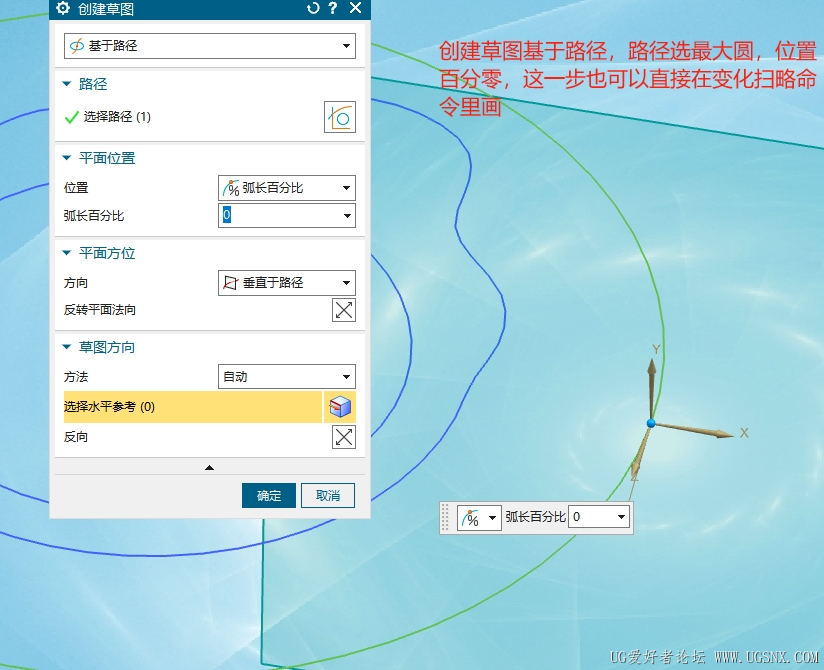Collapse the 草图方向 section

click(x=66, y=347)
